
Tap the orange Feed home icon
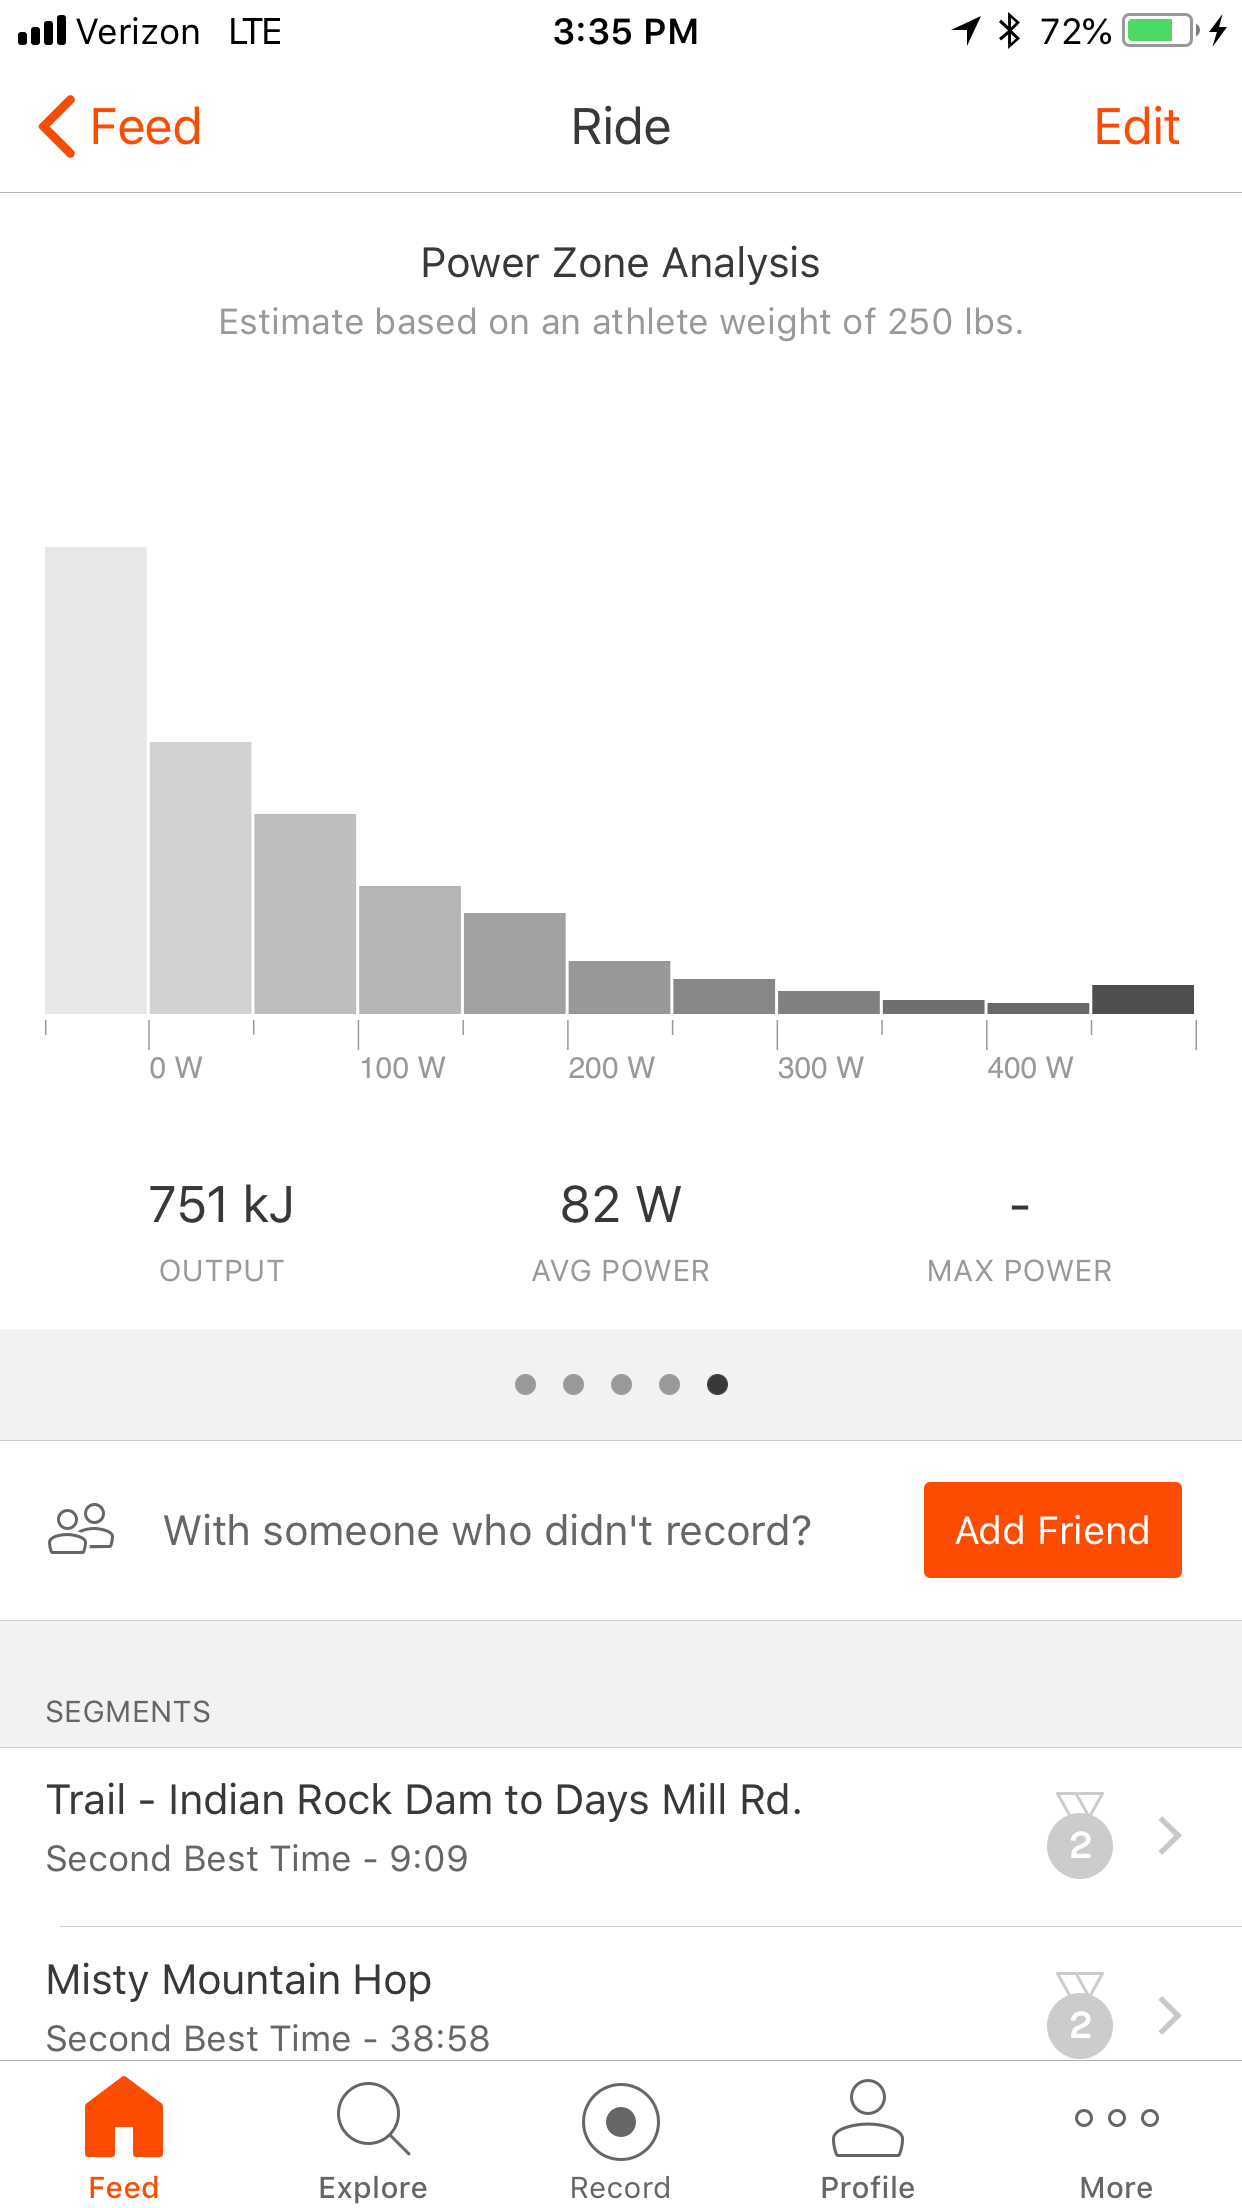(x=124, y=2118)
